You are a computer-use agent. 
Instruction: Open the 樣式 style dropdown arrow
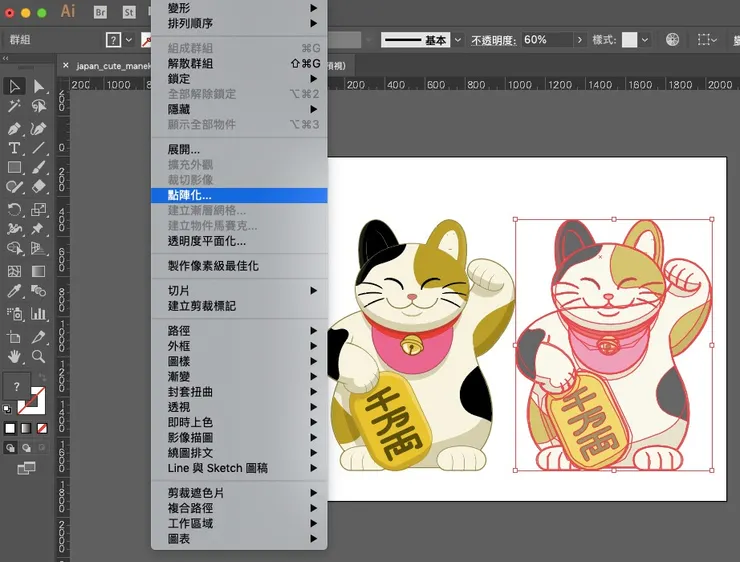(x=645, y=40)
